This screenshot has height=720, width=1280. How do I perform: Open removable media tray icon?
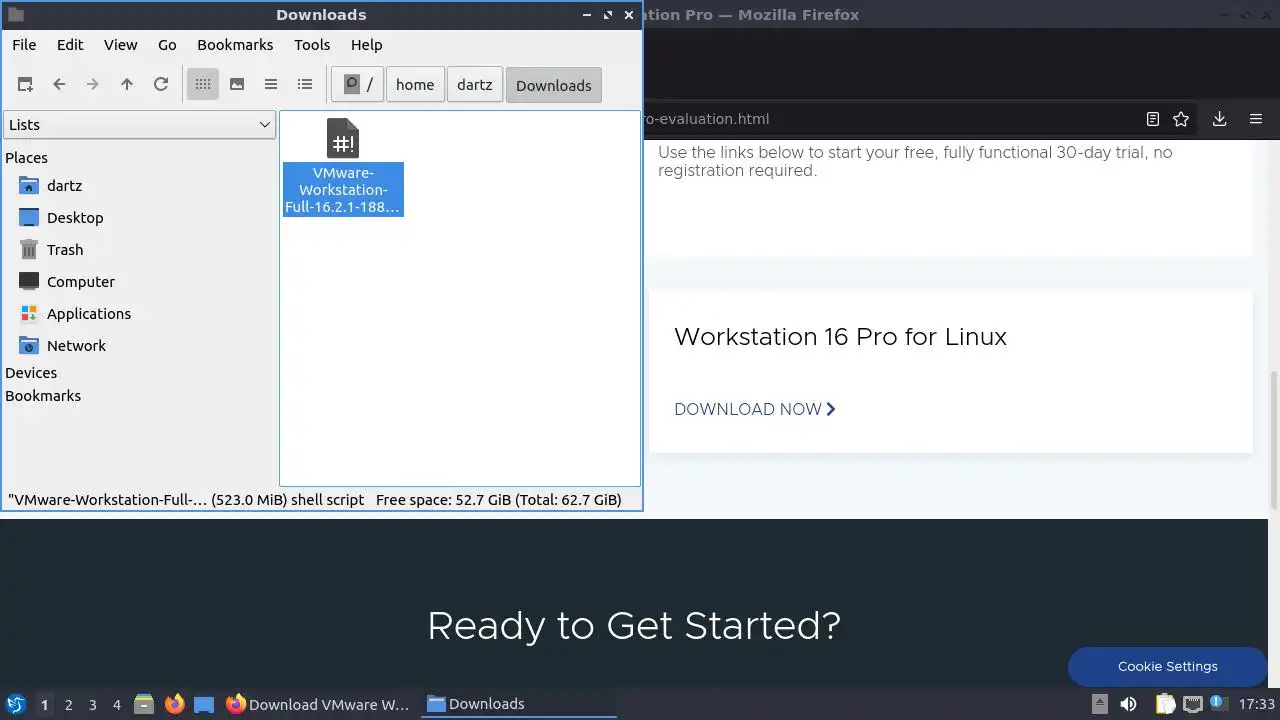(1099, 704)
